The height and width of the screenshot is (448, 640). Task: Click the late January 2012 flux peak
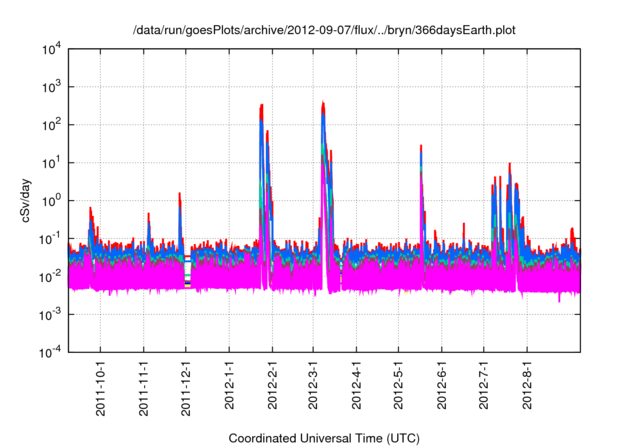tap(261, 106)
